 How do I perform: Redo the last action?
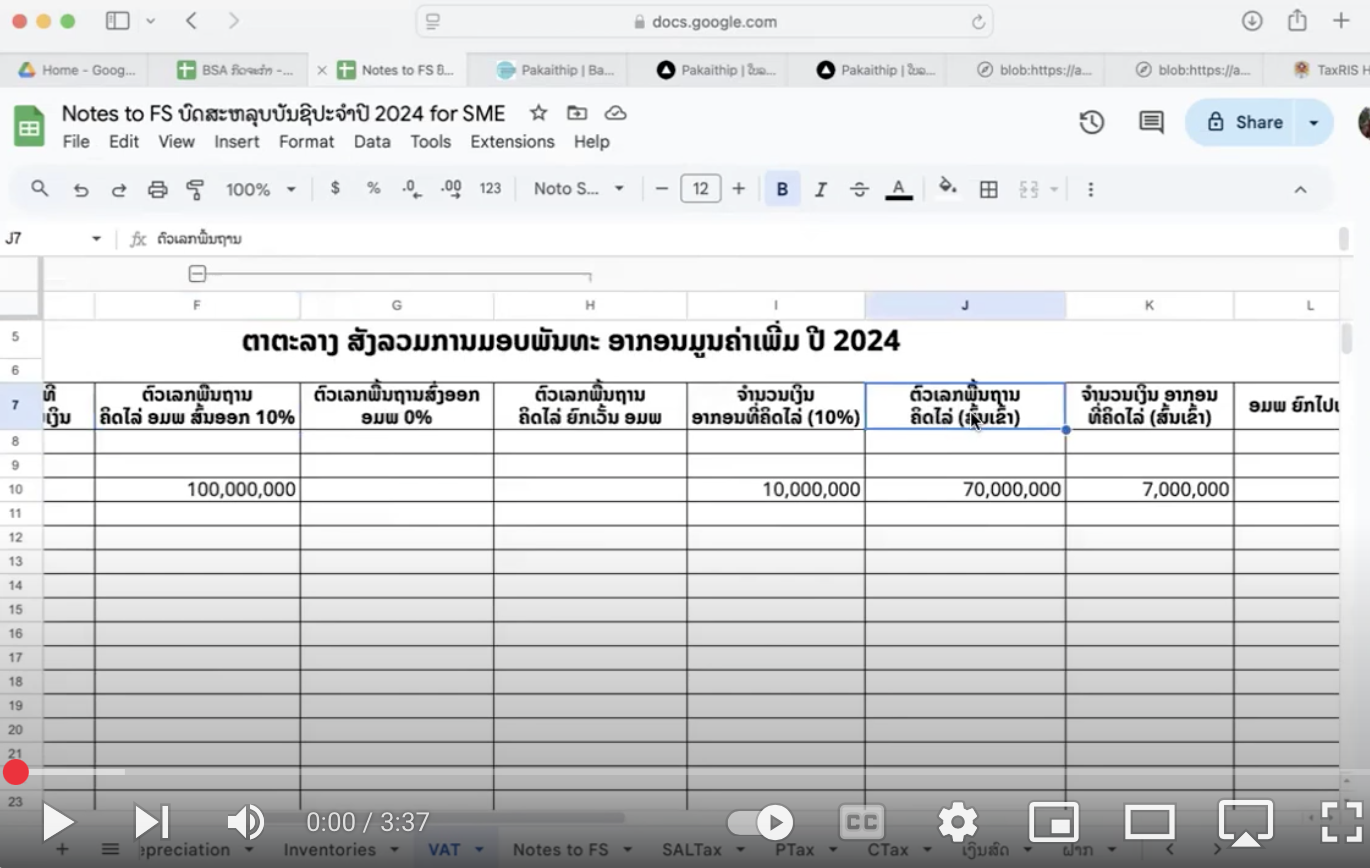coord(119,189)
